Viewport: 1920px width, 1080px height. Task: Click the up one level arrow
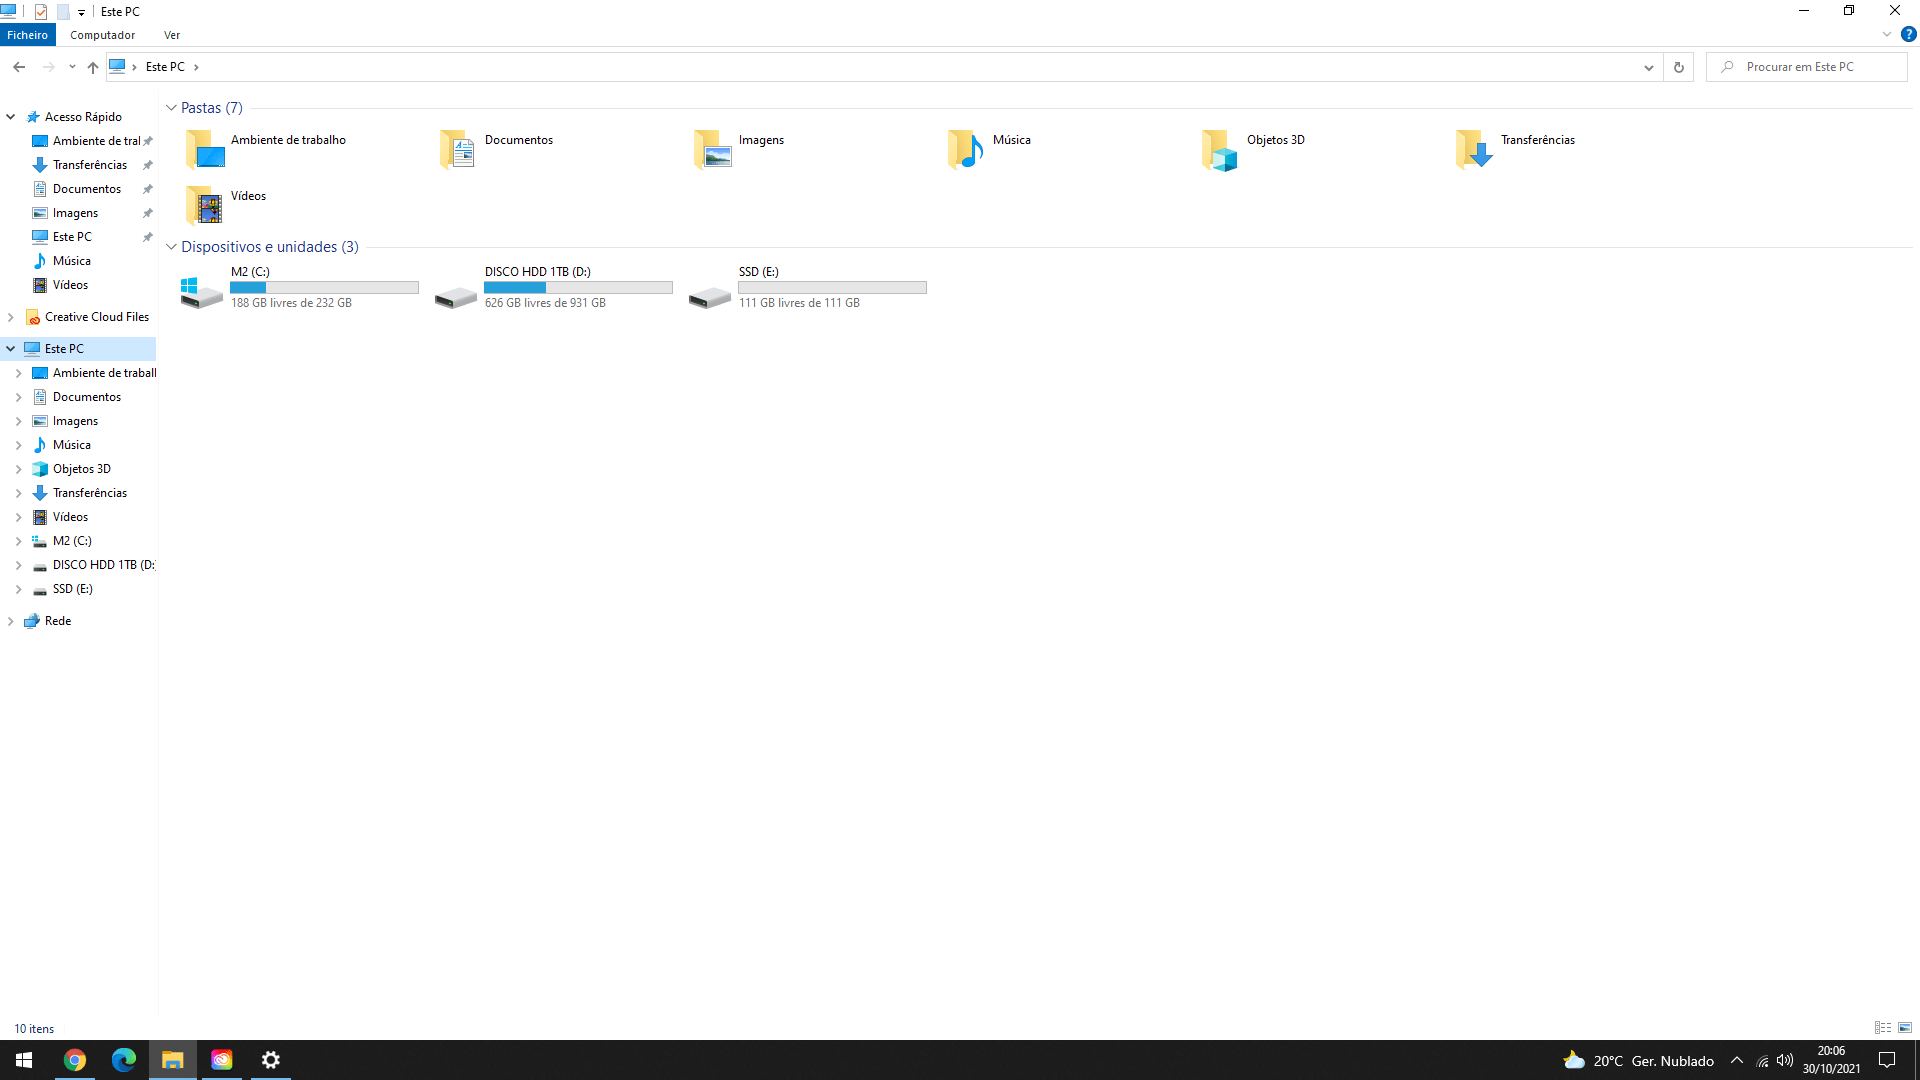92,67
